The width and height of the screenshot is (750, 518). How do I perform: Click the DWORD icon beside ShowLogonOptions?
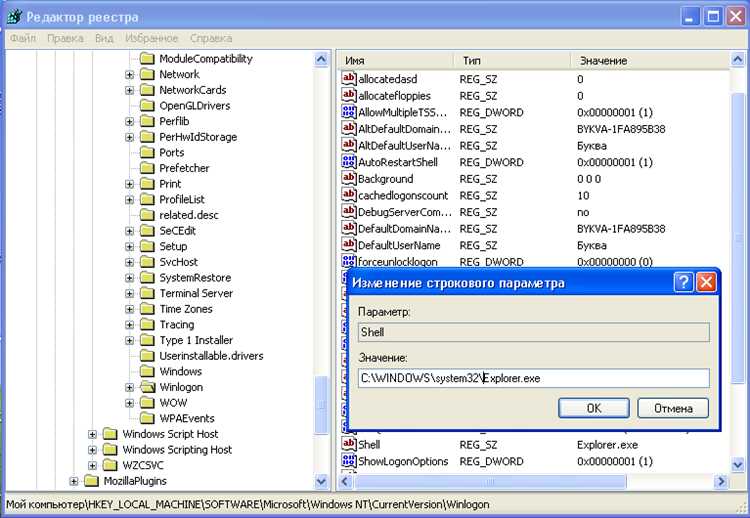[x=349, y=461]
